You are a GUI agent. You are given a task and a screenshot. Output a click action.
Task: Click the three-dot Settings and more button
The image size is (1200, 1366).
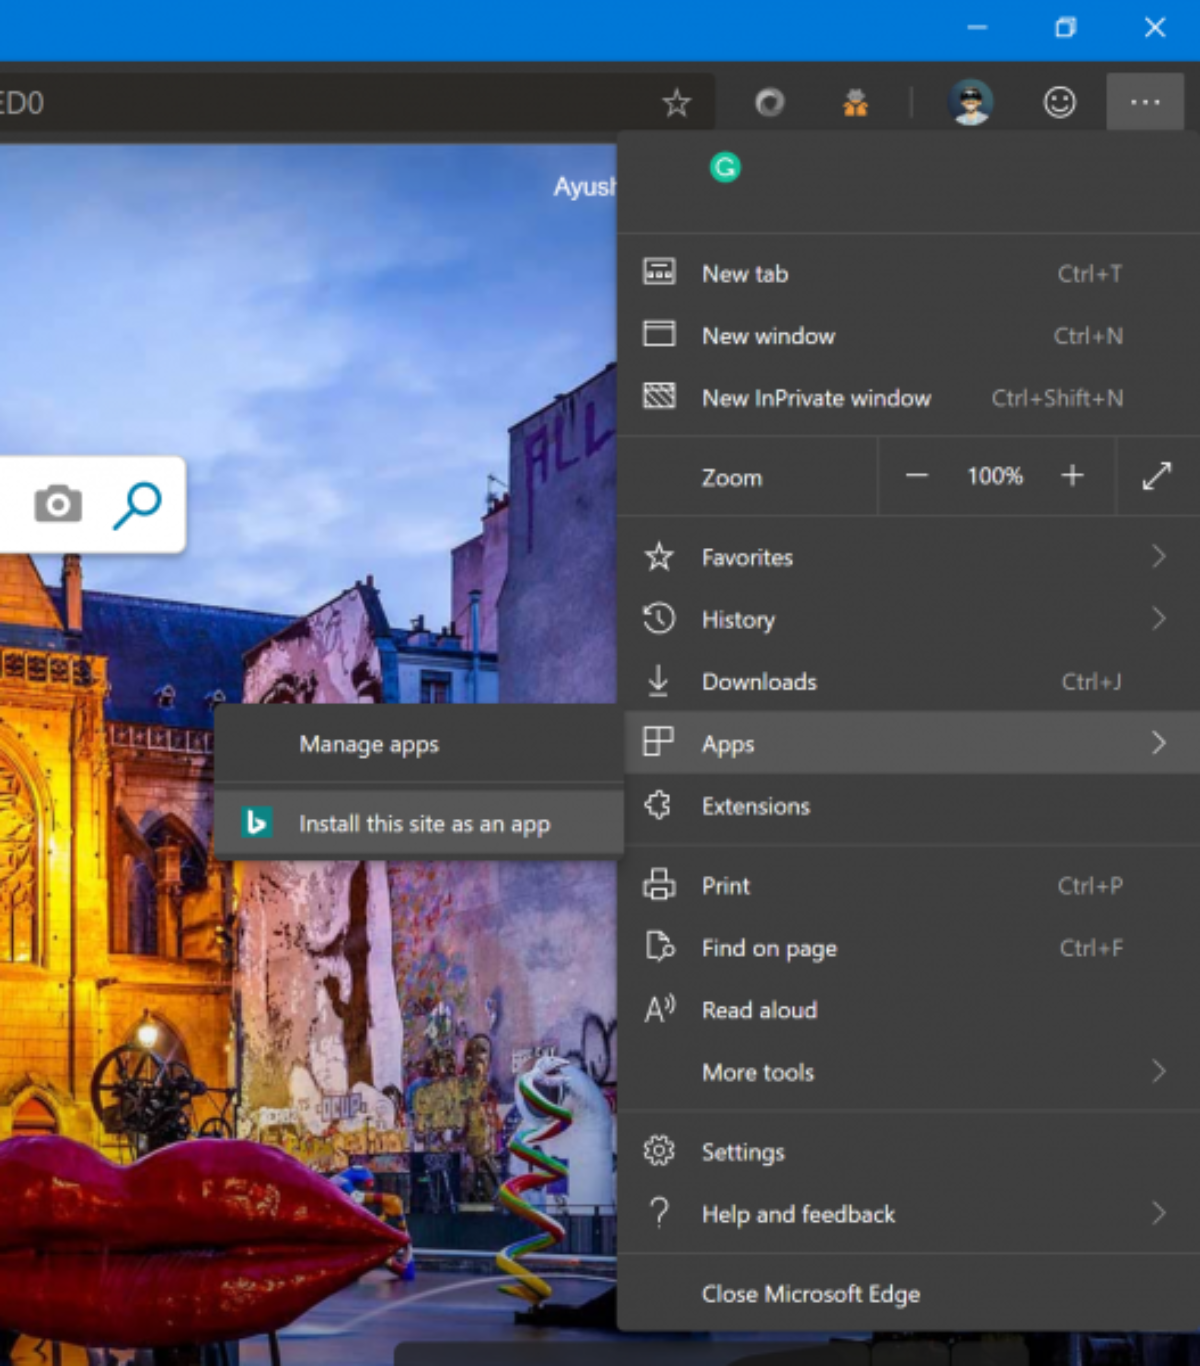coord(1145,102)
